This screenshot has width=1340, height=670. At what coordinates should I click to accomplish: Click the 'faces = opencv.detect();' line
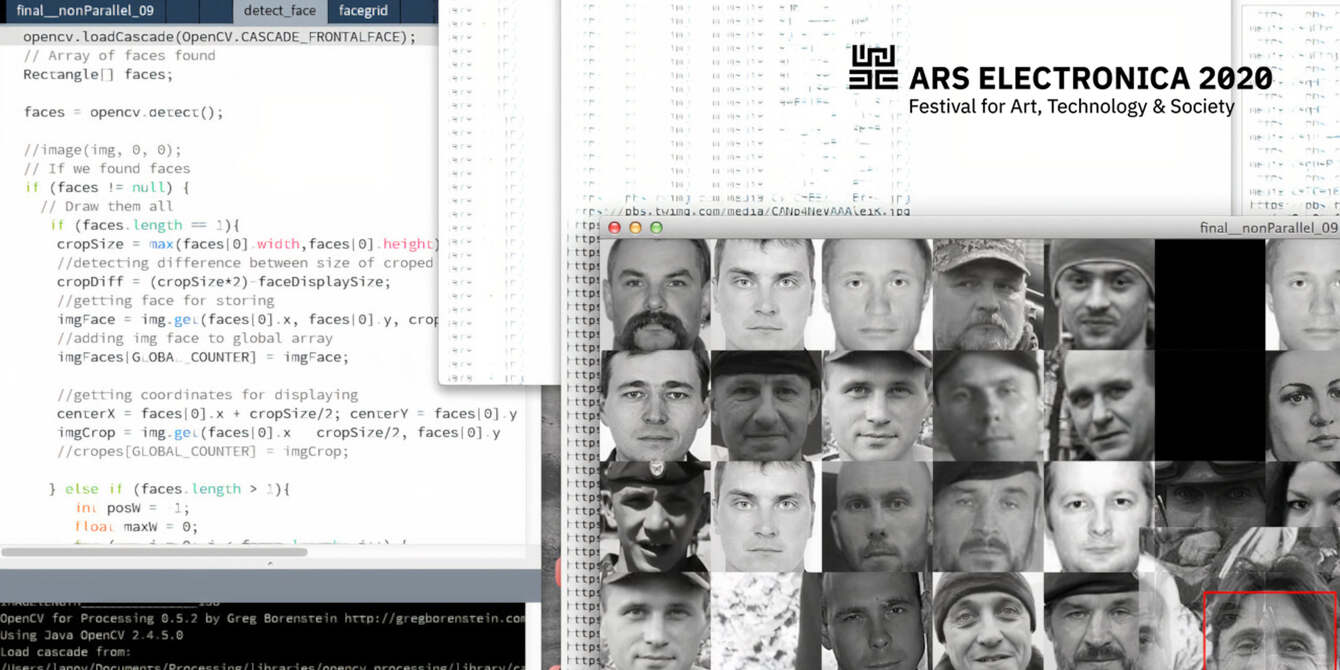(123, 112)
